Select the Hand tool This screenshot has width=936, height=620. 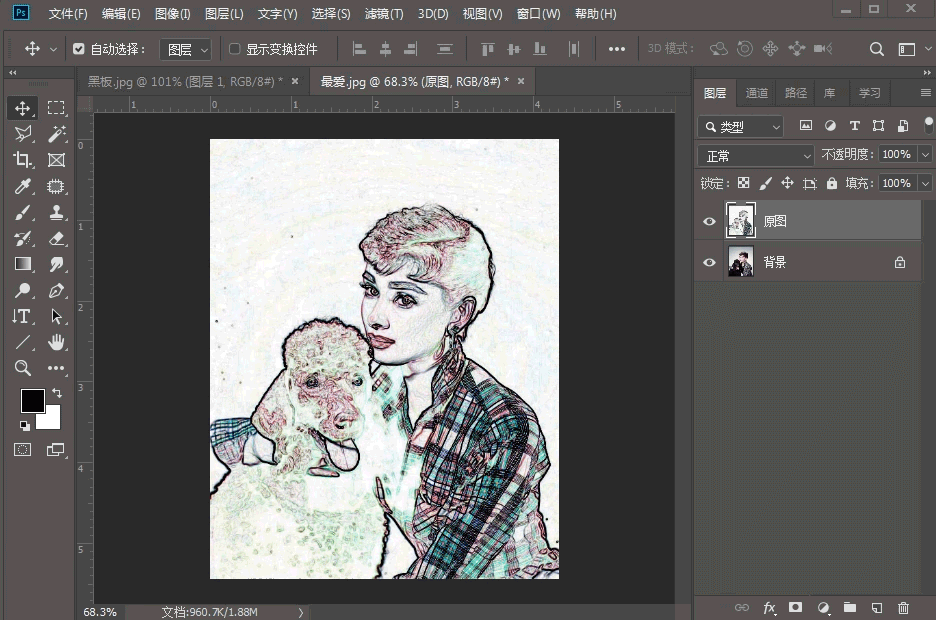coord(56,342)
